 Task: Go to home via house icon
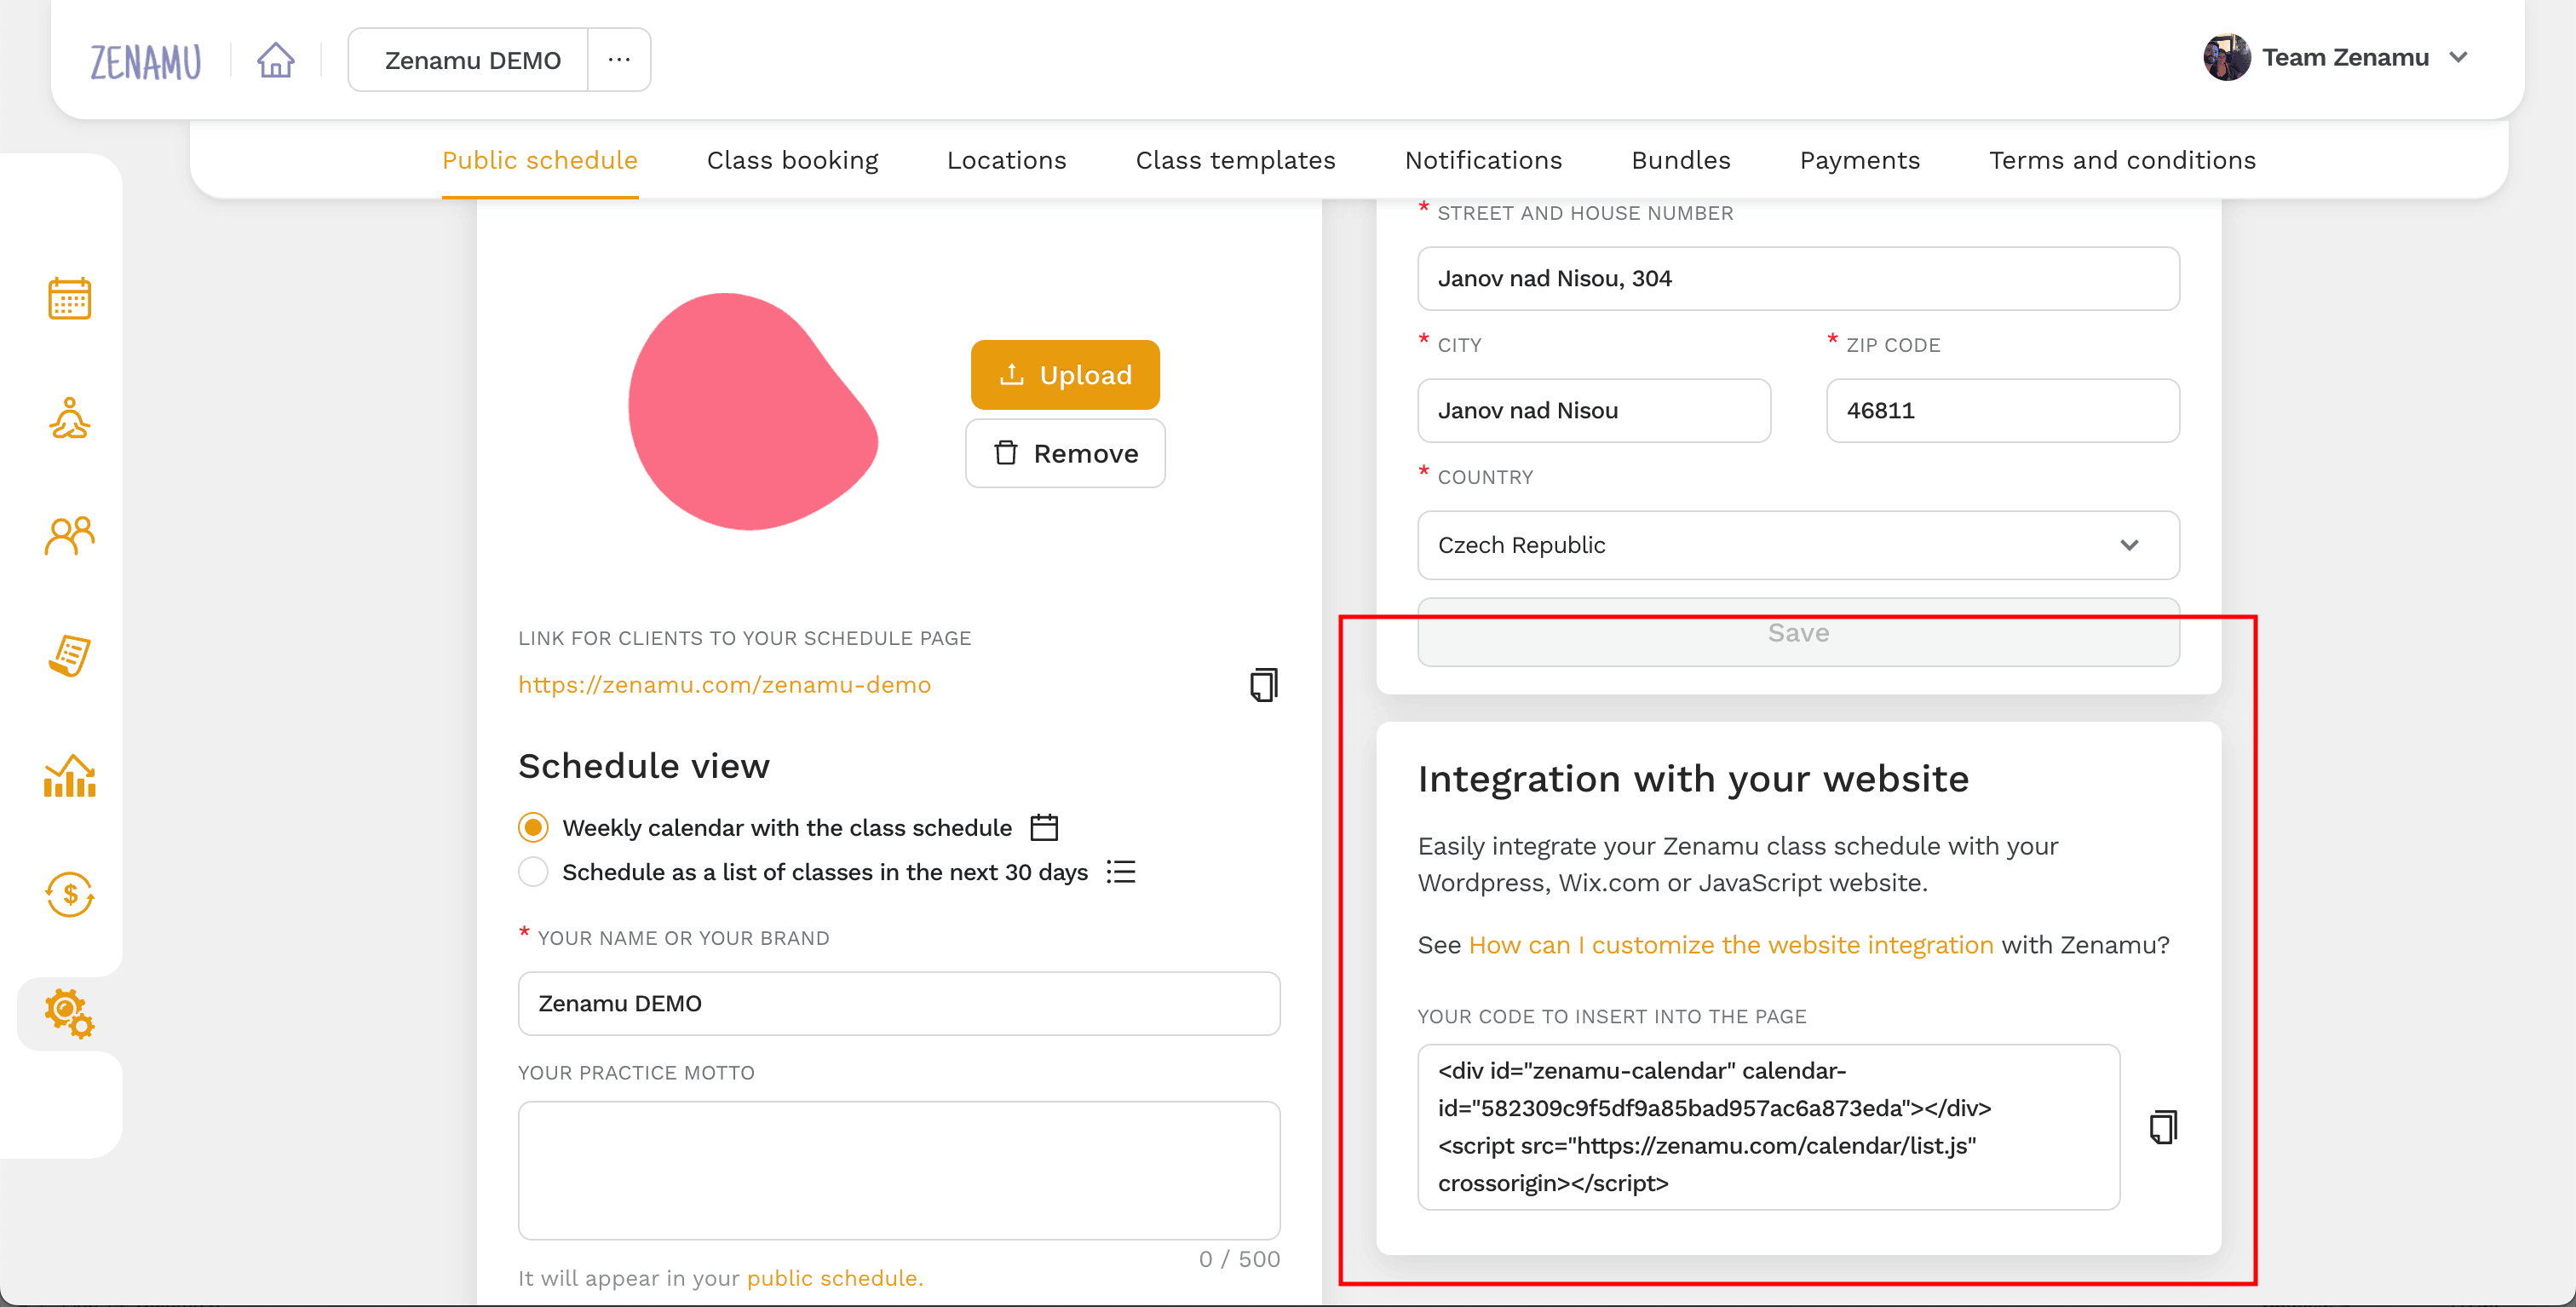pyautogui.click(x=275, y=60)
